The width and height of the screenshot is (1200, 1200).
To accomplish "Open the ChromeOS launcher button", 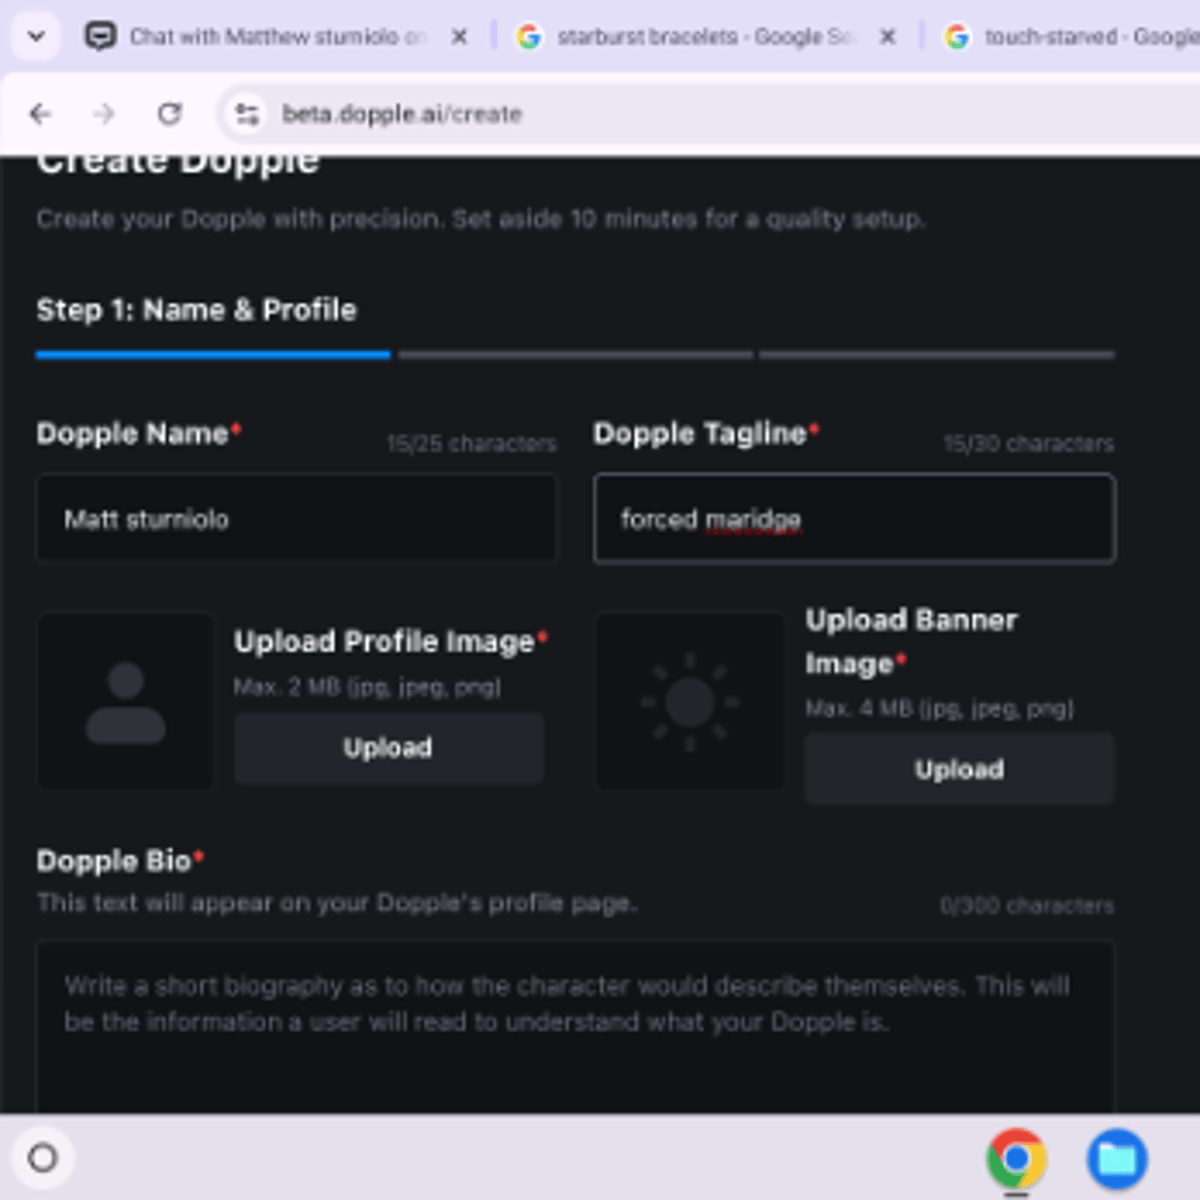I will point(43,1158).
